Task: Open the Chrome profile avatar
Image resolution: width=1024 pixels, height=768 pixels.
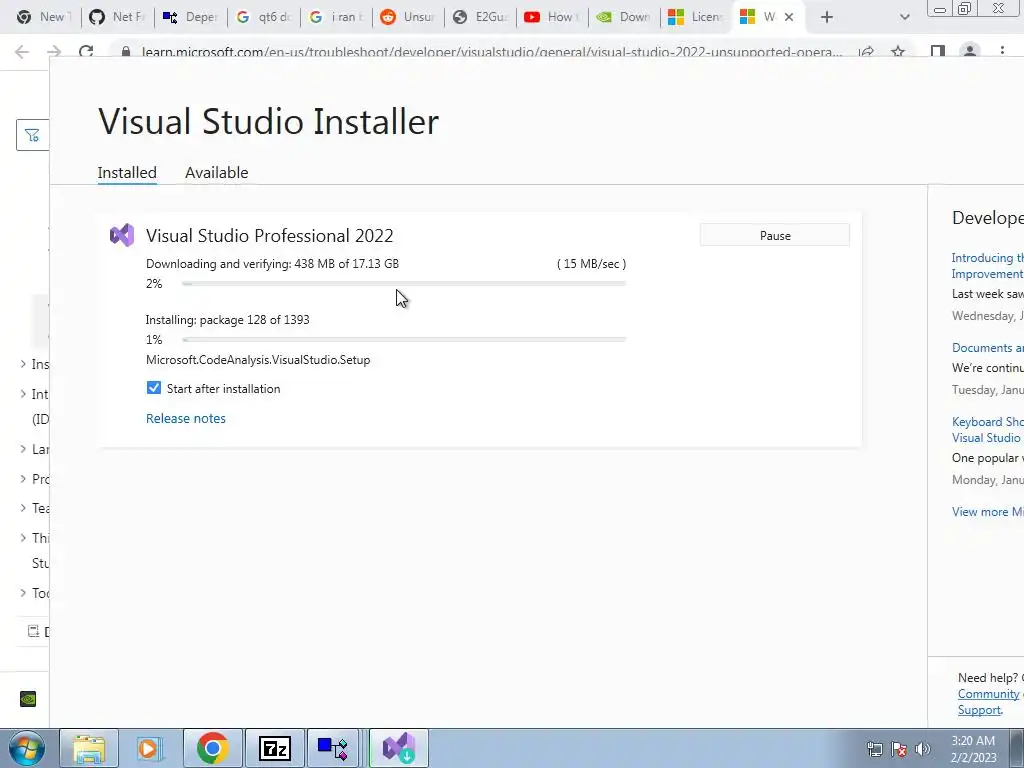Action: 970,52
